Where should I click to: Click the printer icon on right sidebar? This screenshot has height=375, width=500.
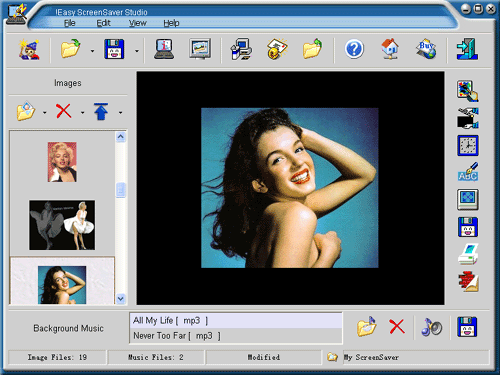468,254
